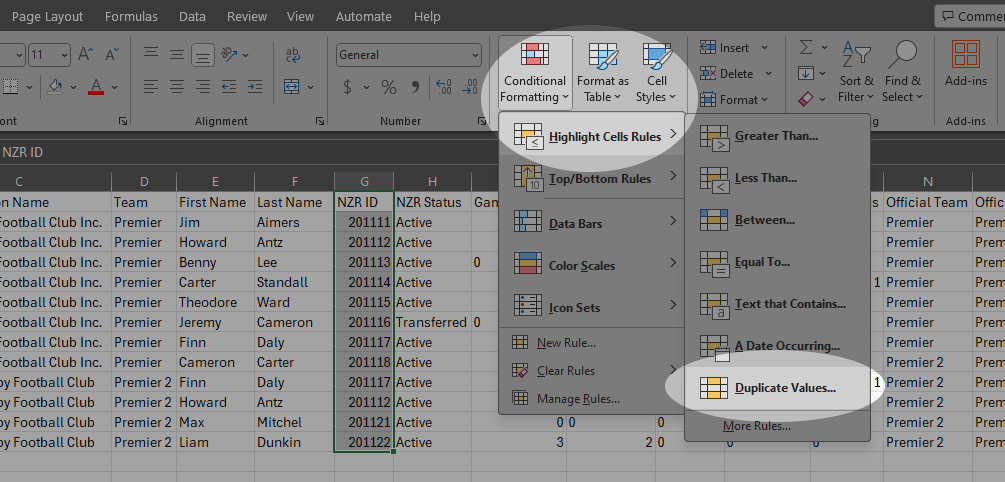
Task: Switch to the Automate tab
Action: [x=363, y=17]
